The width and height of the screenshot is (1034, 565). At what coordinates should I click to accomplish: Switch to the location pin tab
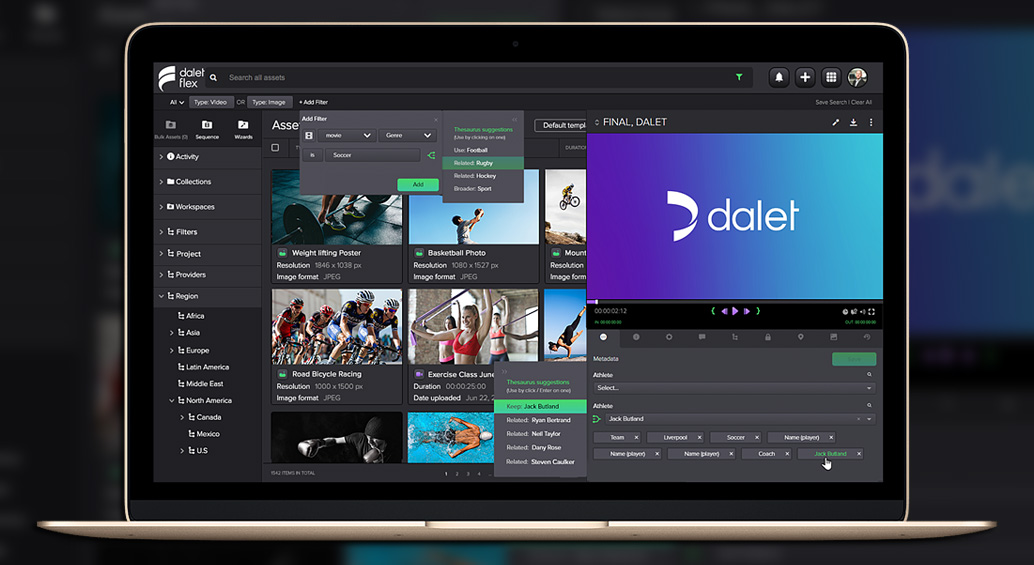coord(801,337)
